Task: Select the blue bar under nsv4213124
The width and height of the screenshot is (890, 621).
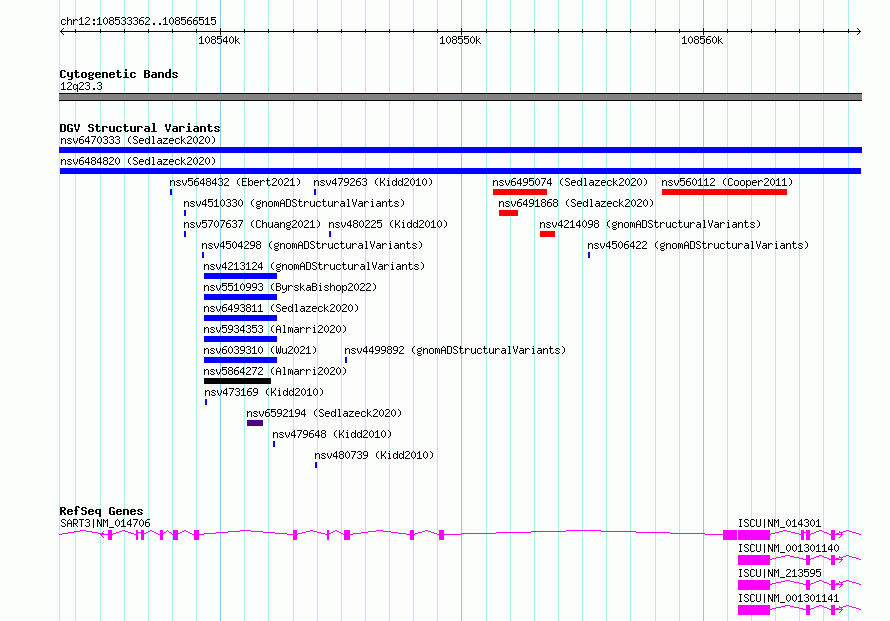Action: 241,276
